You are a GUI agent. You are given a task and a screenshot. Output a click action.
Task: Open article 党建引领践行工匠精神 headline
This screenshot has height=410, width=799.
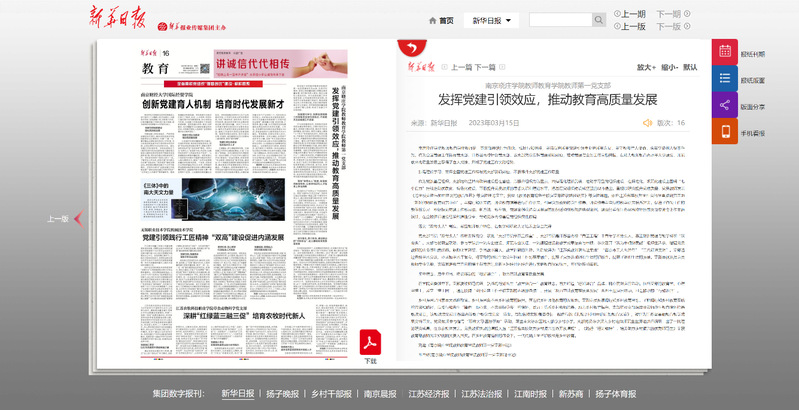(212, 237)
